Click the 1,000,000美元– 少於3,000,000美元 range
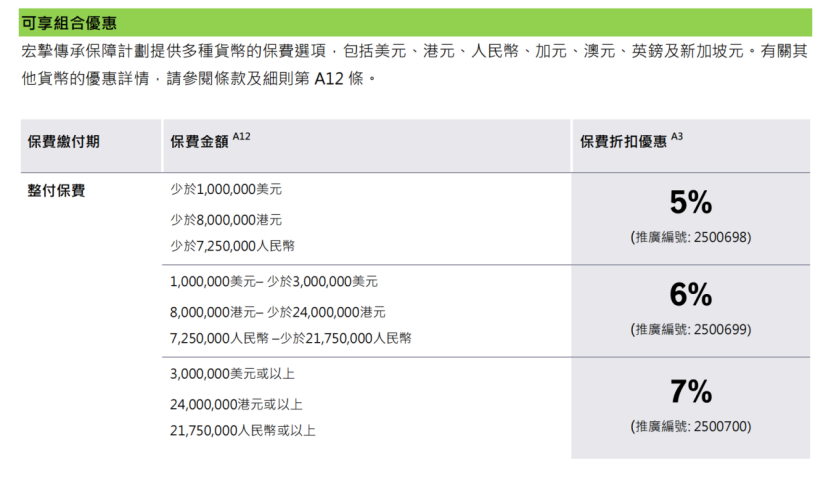Screen dimensions: 831x477 pos(274,282)
